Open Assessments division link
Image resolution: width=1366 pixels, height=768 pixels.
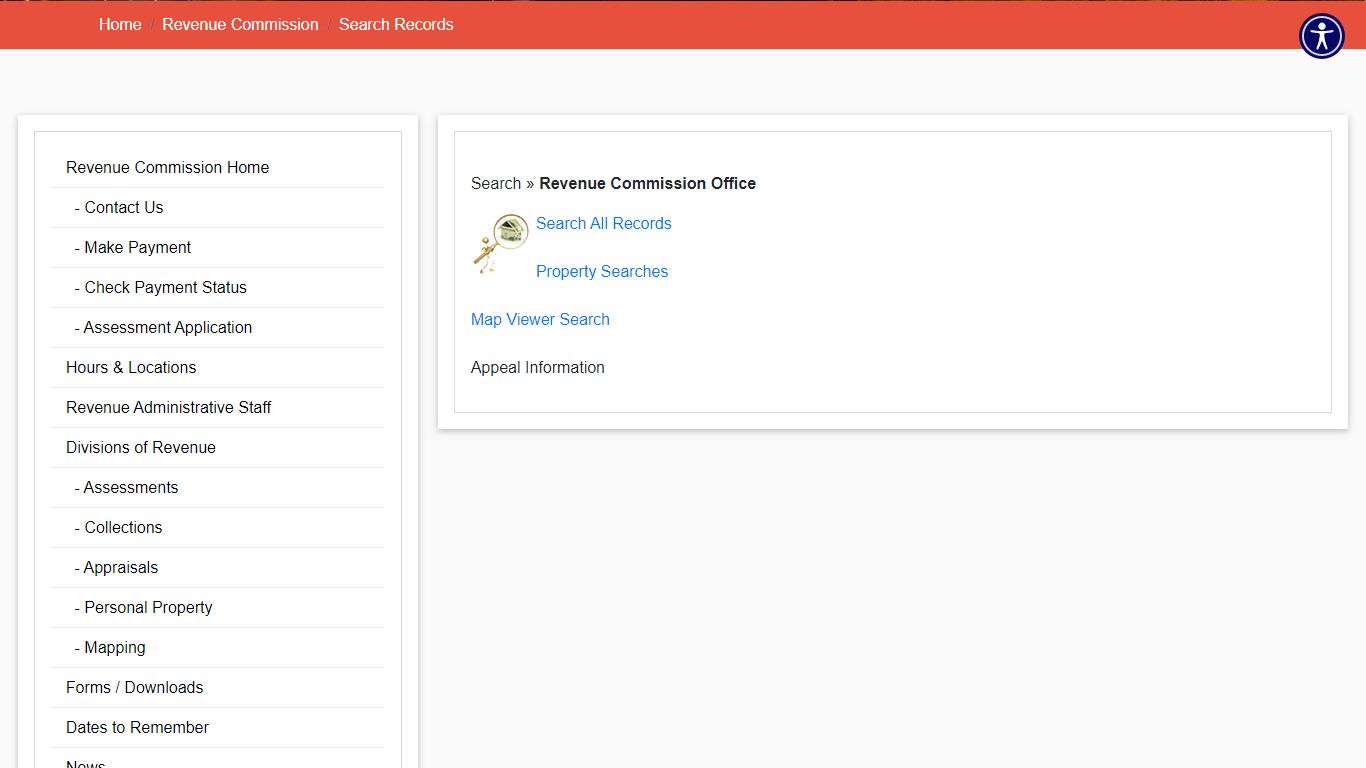click(x=218, y=487)
